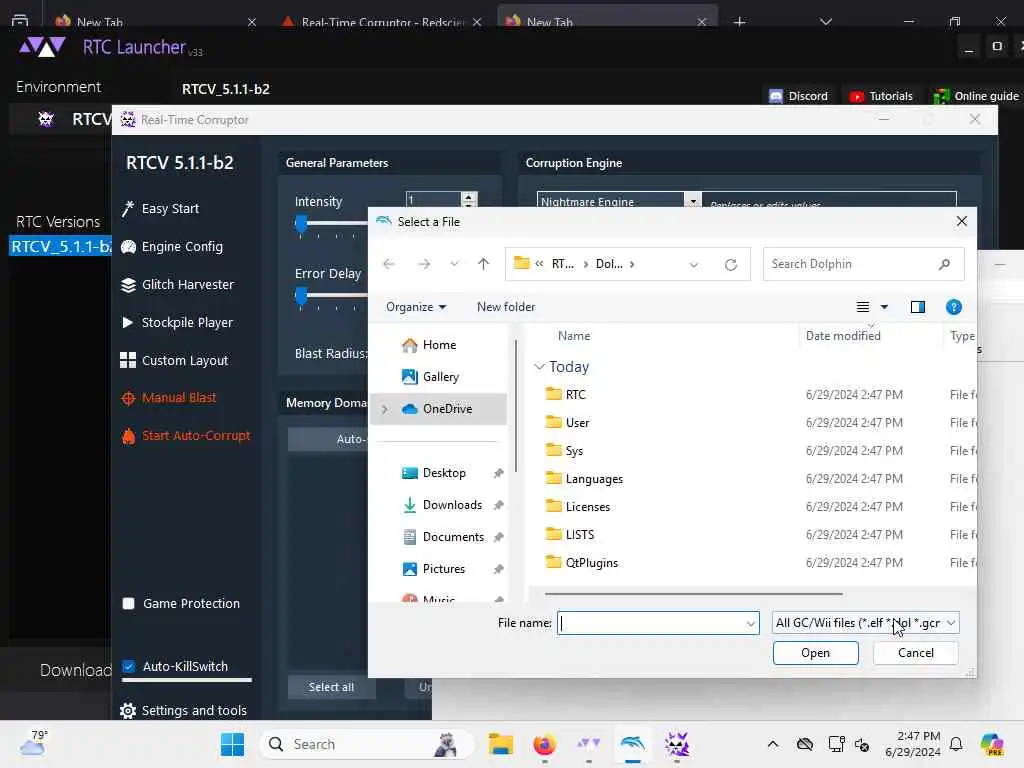Click the horizontal scrollbar in file list
The image size is (1024, 768).
[x=694, y=594]
